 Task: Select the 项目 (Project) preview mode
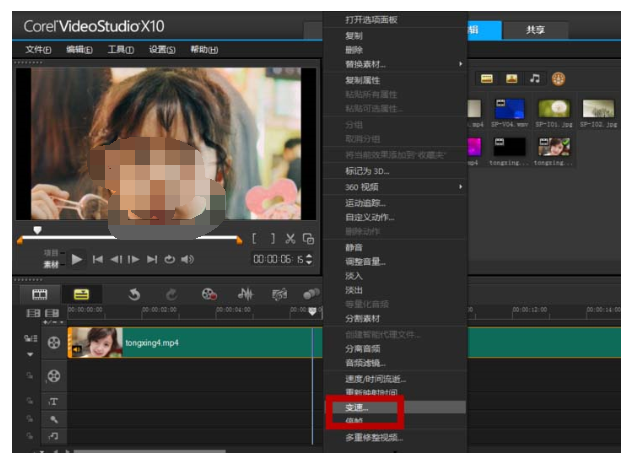point(51,253)
